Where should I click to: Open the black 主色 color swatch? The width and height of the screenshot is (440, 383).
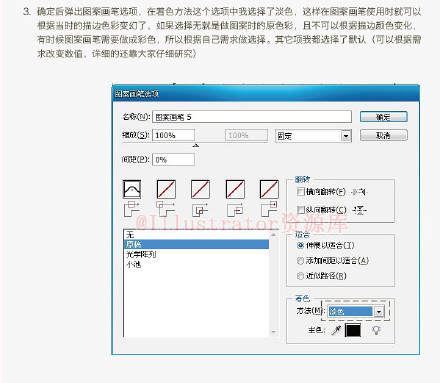[353, 330]
